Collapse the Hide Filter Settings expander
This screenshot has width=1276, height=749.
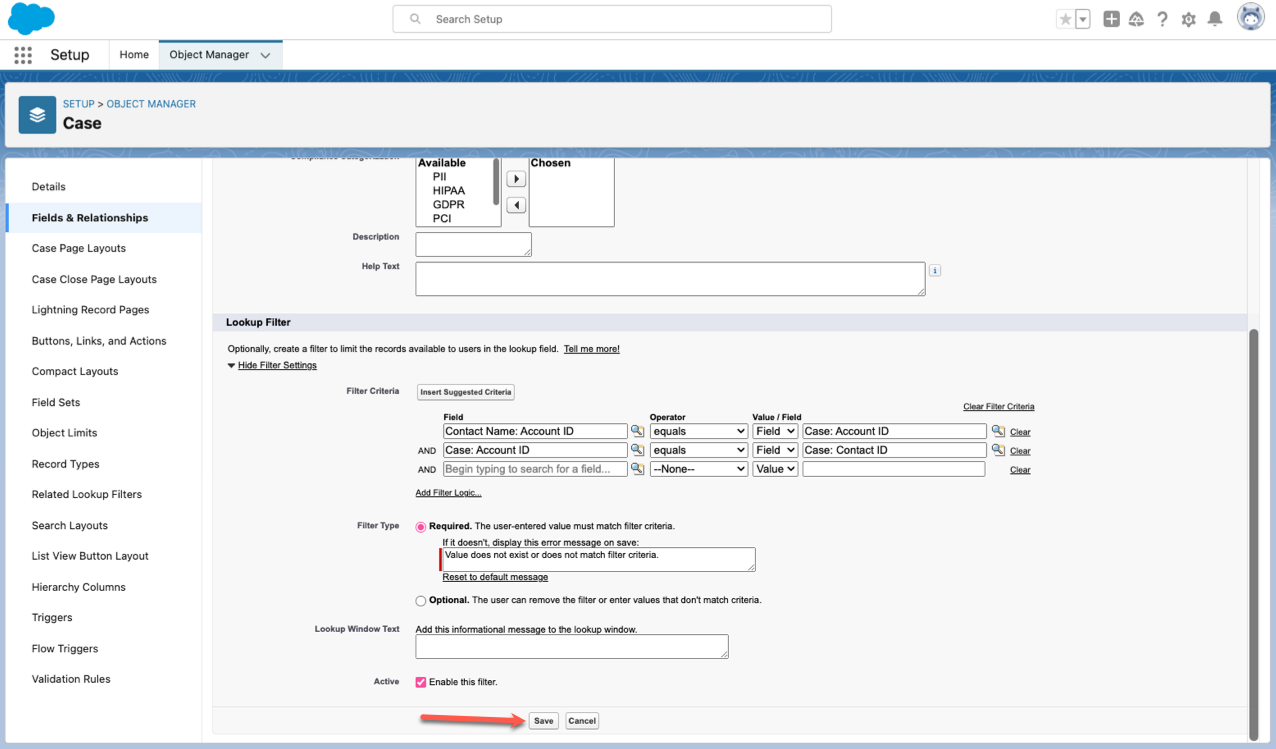tap(276, 365)
